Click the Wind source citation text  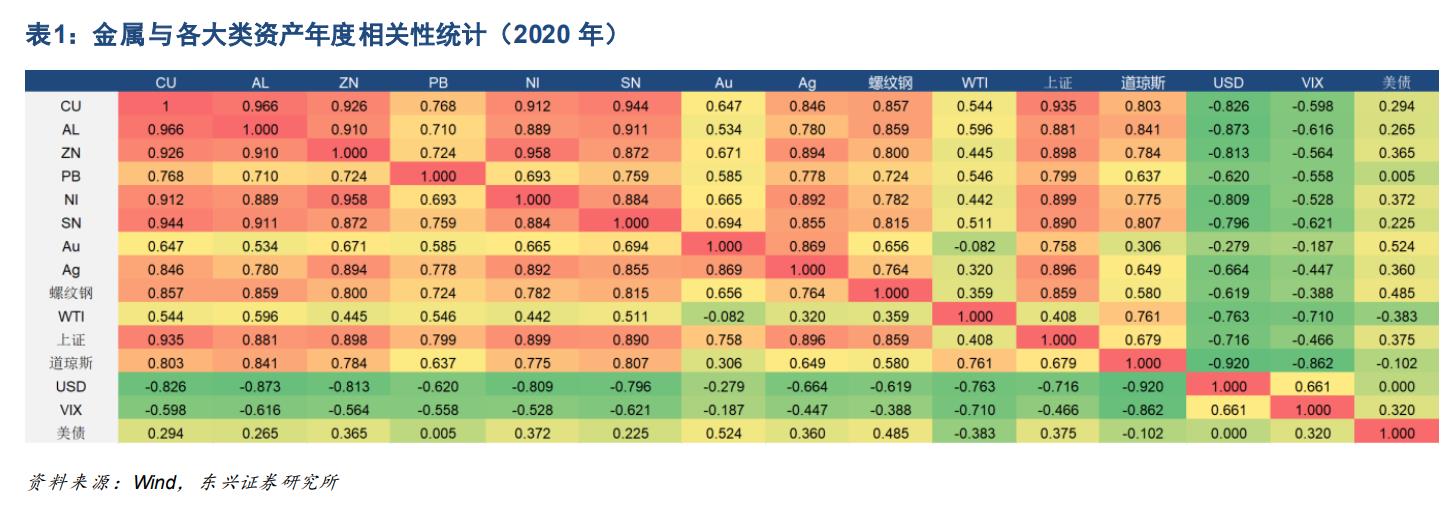pyautogui.click(x=182, y=483)
